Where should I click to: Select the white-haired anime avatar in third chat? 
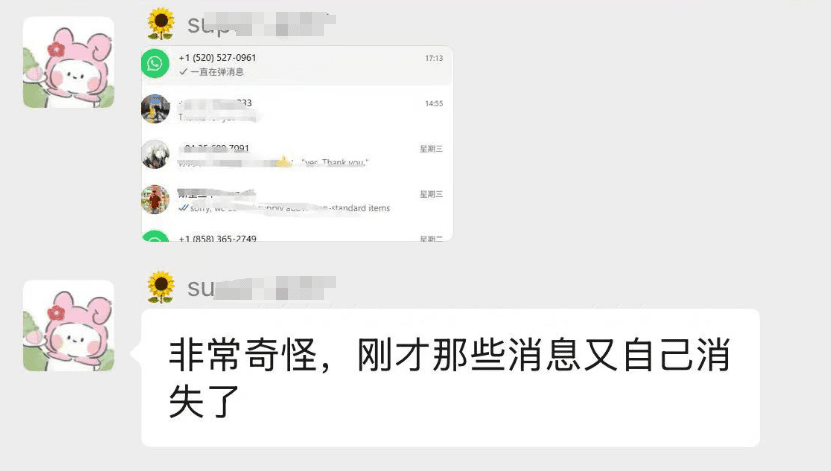tap(155, 154)
